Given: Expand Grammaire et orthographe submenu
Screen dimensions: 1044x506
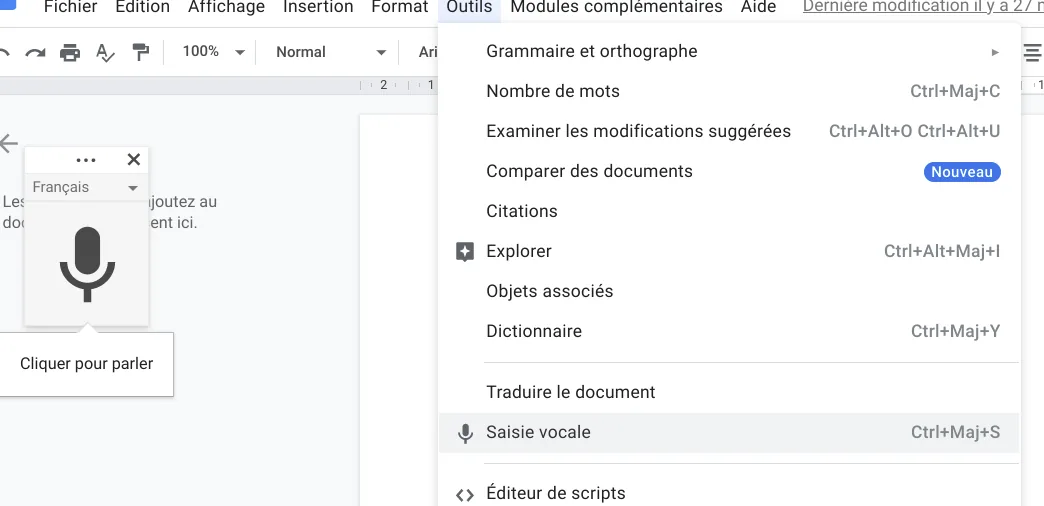Looking at the screenshot, I should point(730,51).
